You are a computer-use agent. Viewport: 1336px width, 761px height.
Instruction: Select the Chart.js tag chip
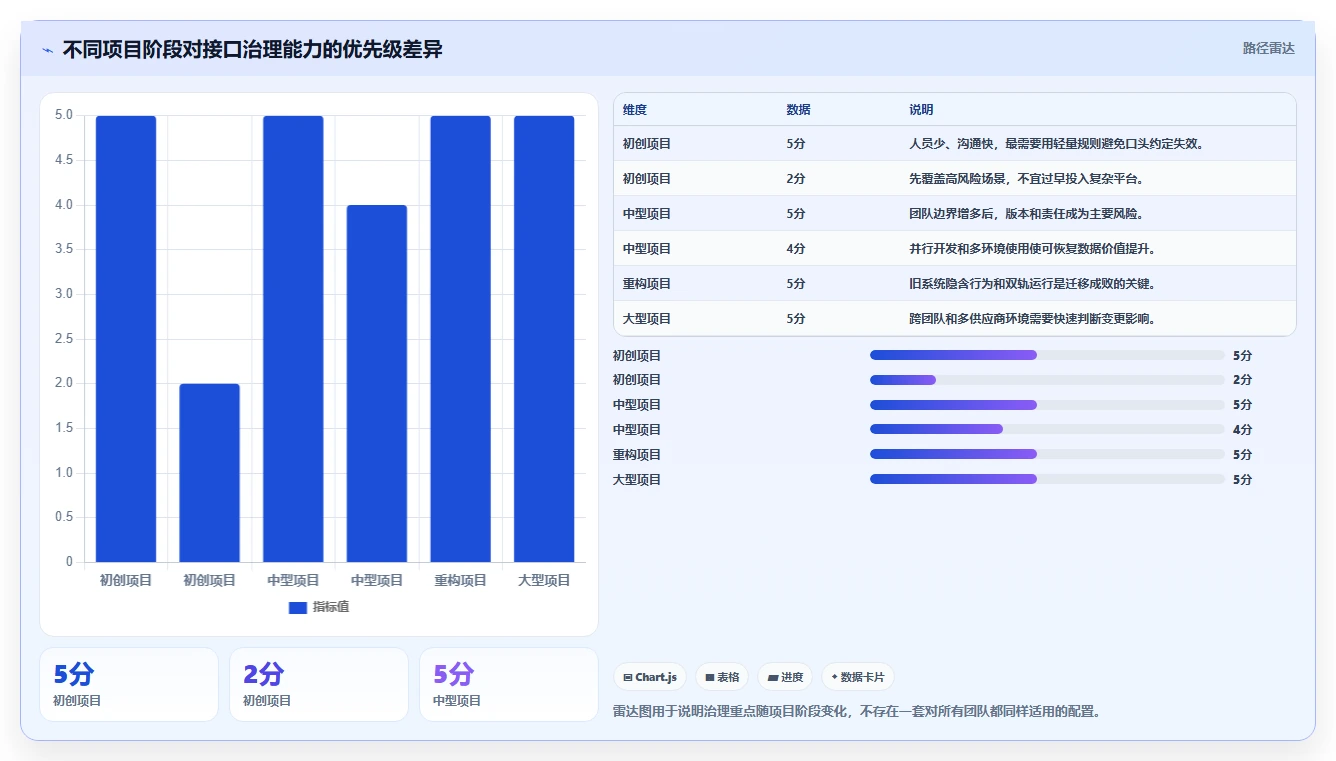click(x=650, y=677)
